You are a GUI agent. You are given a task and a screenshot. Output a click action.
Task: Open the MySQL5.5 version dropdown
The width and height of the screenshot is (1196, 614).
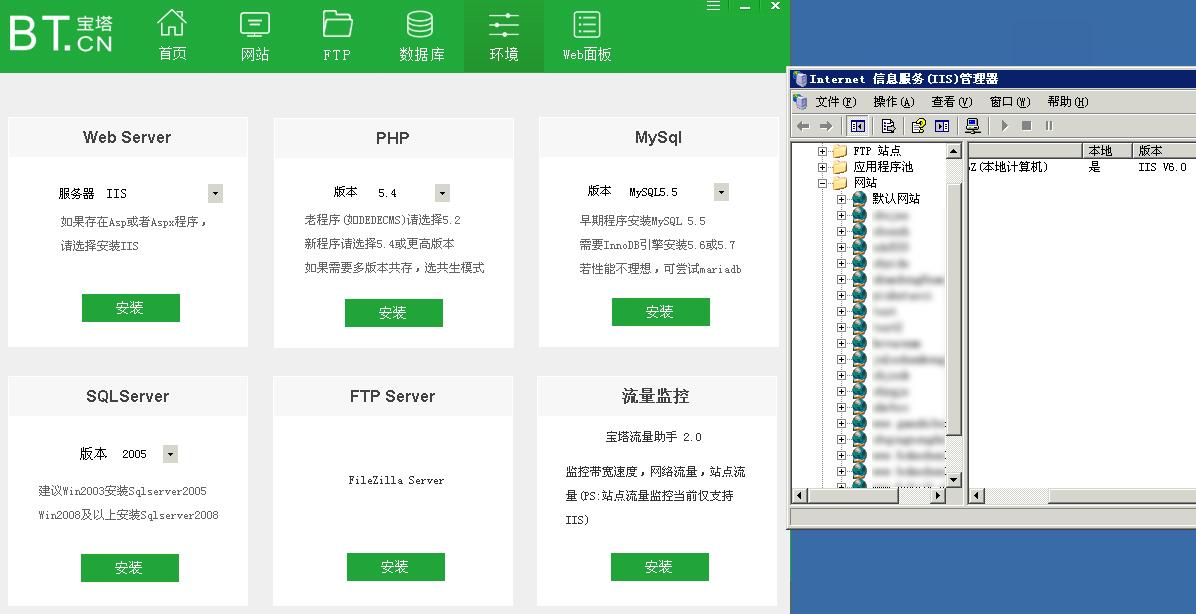[721, 191]
